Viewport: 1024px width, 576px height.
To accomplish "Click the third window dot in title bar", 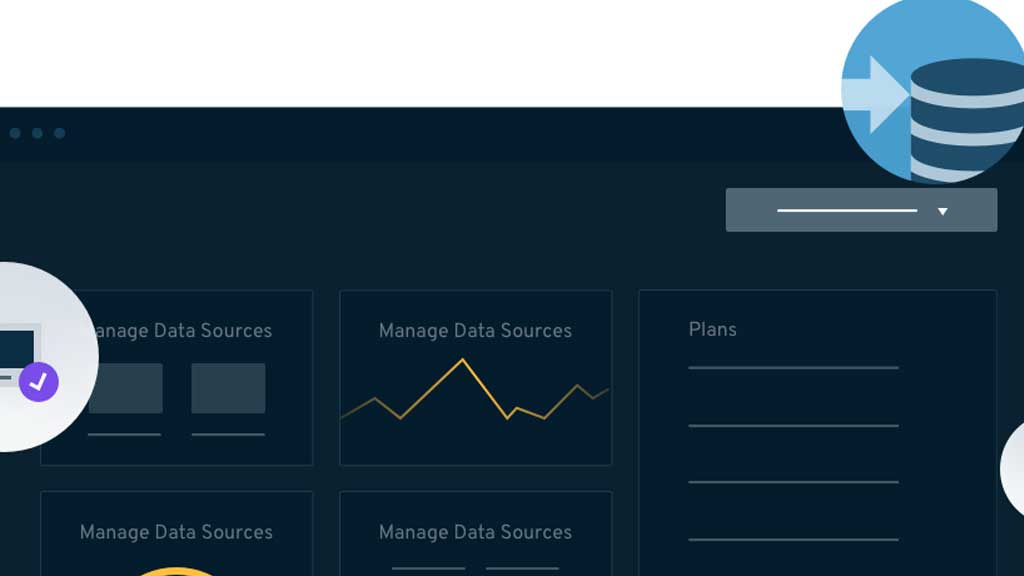I will point(59,133).
